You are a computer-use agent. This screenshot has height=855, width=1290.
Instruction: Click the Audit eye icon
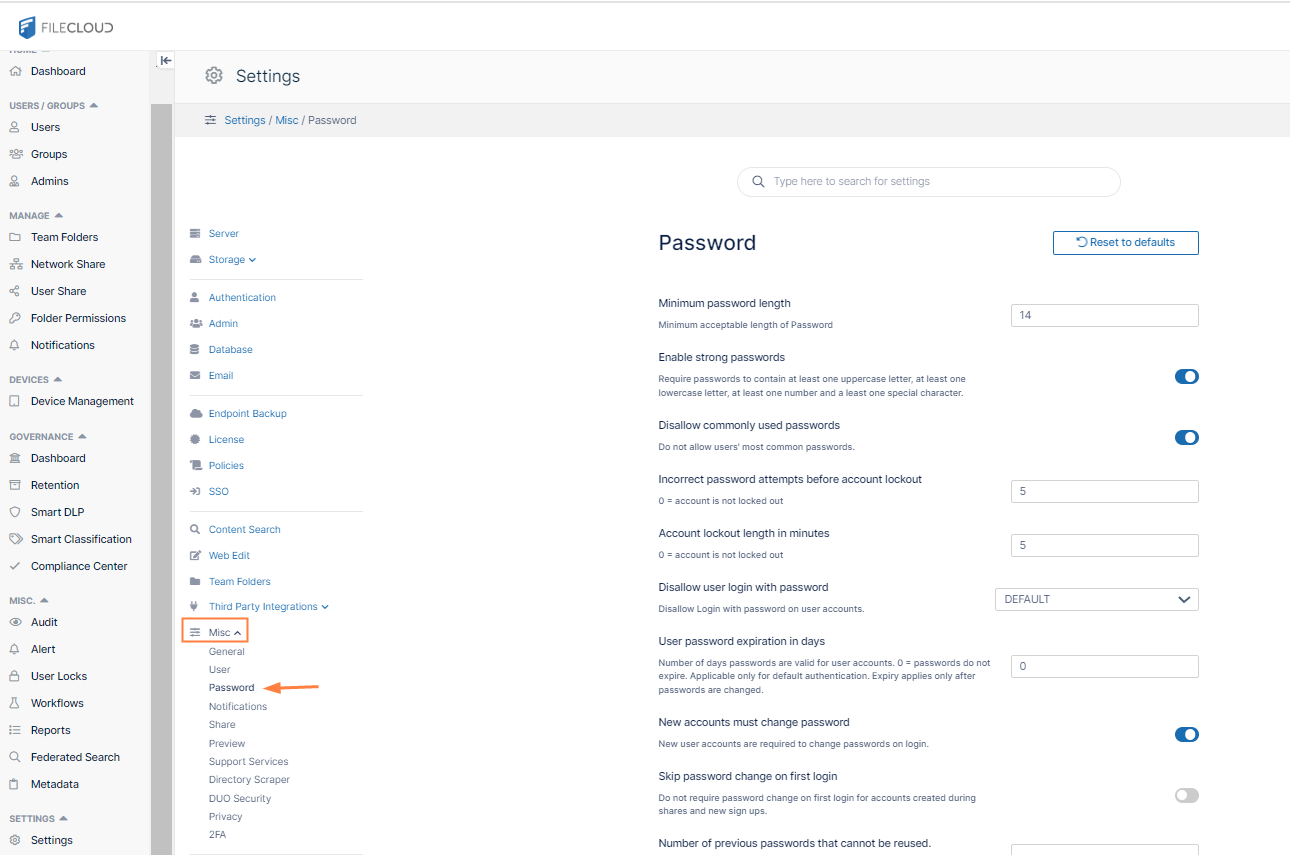14,622
